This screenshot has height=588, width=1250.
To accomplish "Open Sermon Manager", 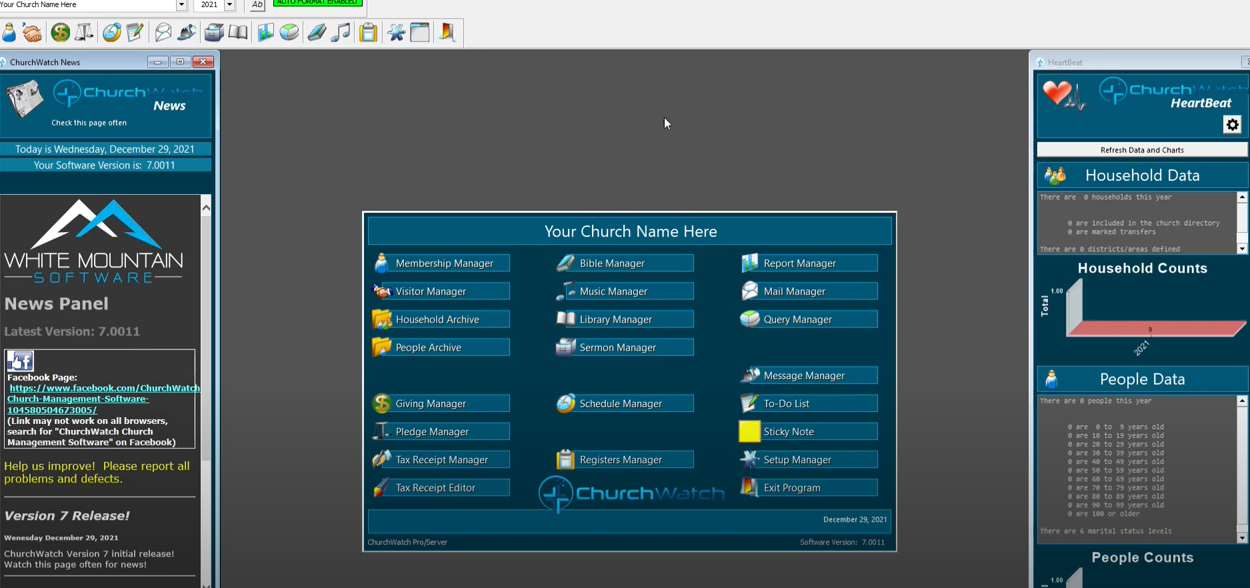I will (624, 347).
